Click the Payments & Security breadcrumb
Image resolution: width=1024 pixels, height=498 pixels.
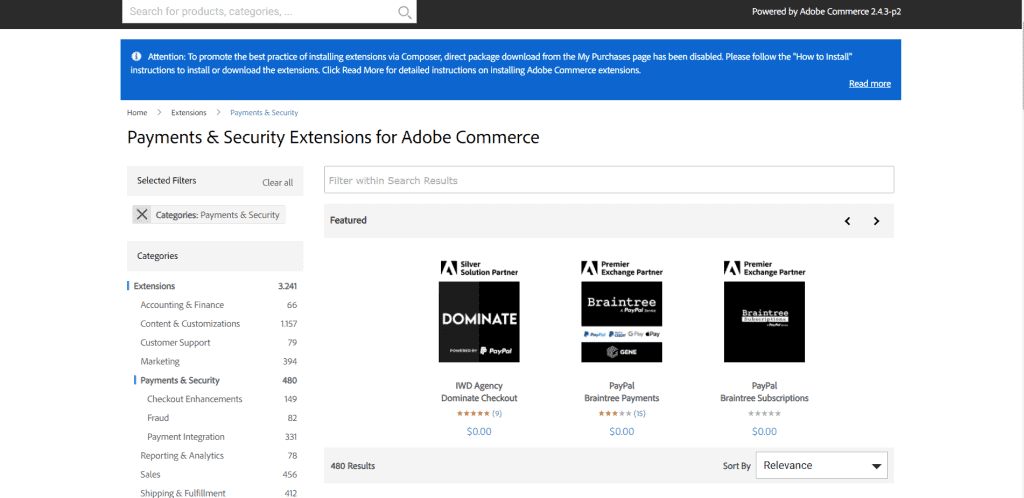[x=264, y=112]
